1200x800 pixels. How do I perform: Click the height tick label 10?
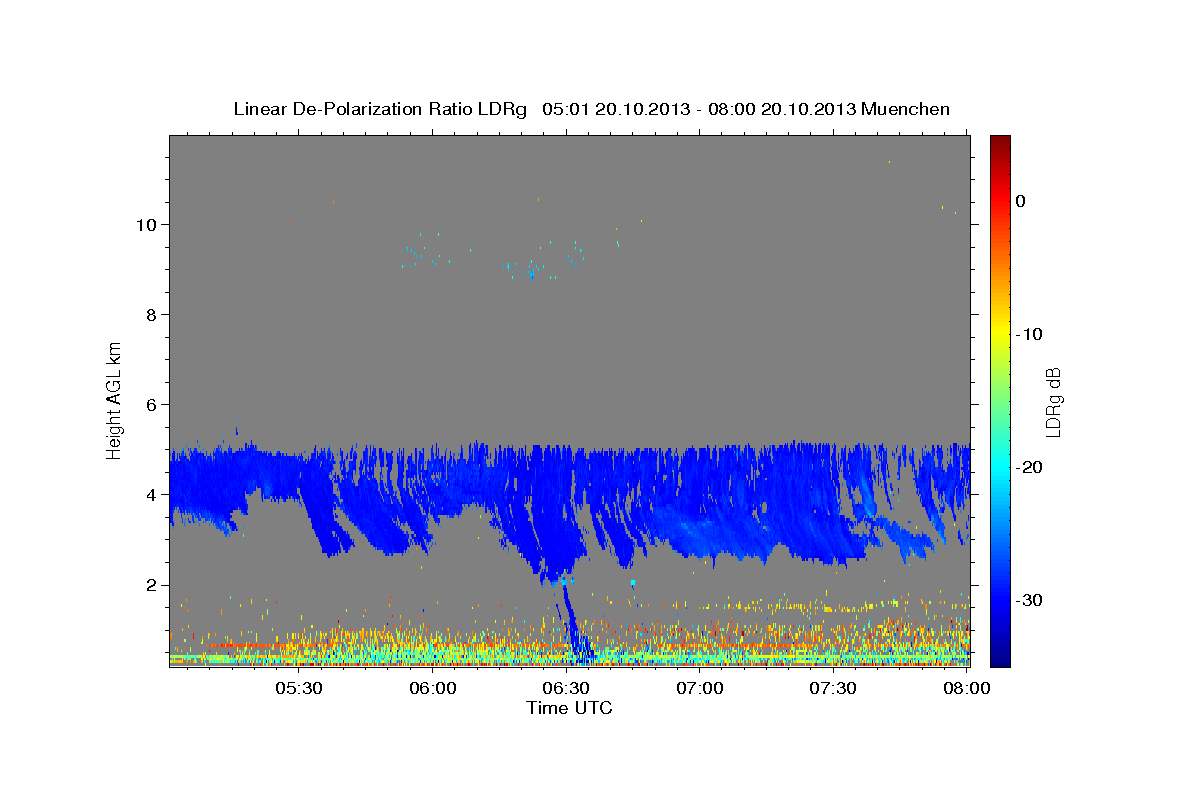pyautogui.click(x=148, y=224)
